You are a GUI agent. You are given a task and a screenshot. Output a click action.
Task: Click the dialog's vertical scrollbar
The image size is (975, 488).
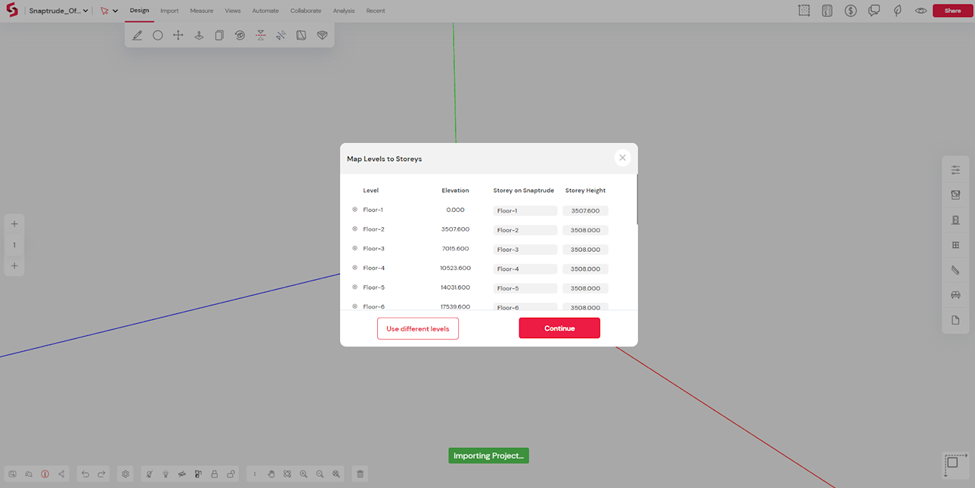tap(637, 200)
